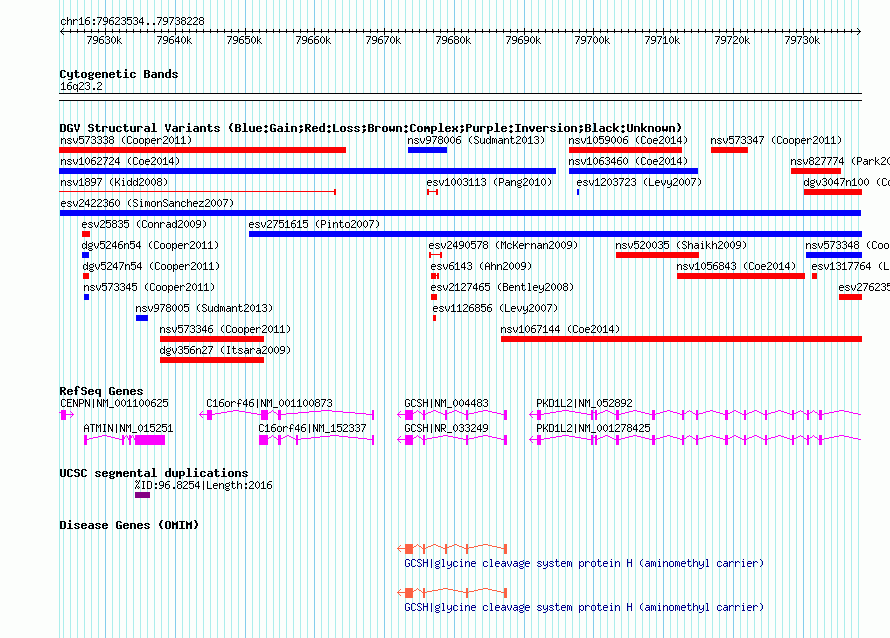Click ATMIN|NM_015251 gene label
This screenshot has width=890, height=638.
tap(128, 428)
